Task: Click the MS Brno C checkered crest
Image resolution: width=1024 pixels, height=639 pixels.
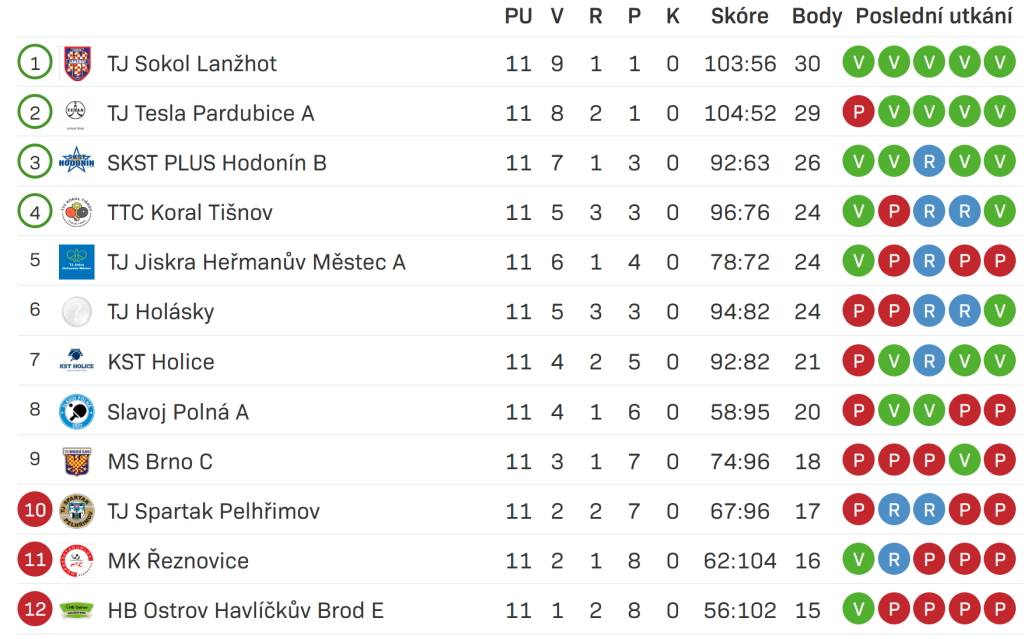Action: tap(76, 461)
